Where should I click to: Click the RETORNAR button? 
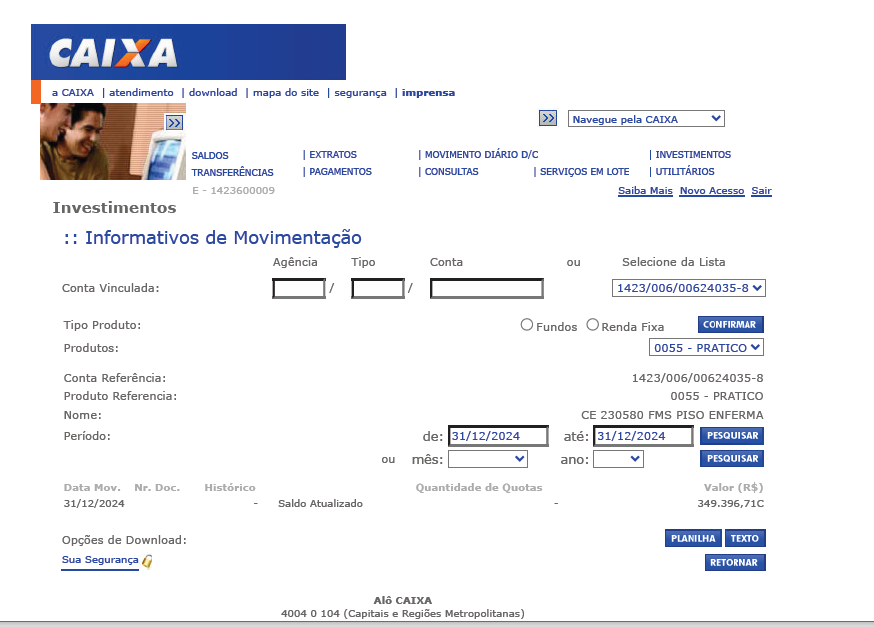click(x=735, y=562)
